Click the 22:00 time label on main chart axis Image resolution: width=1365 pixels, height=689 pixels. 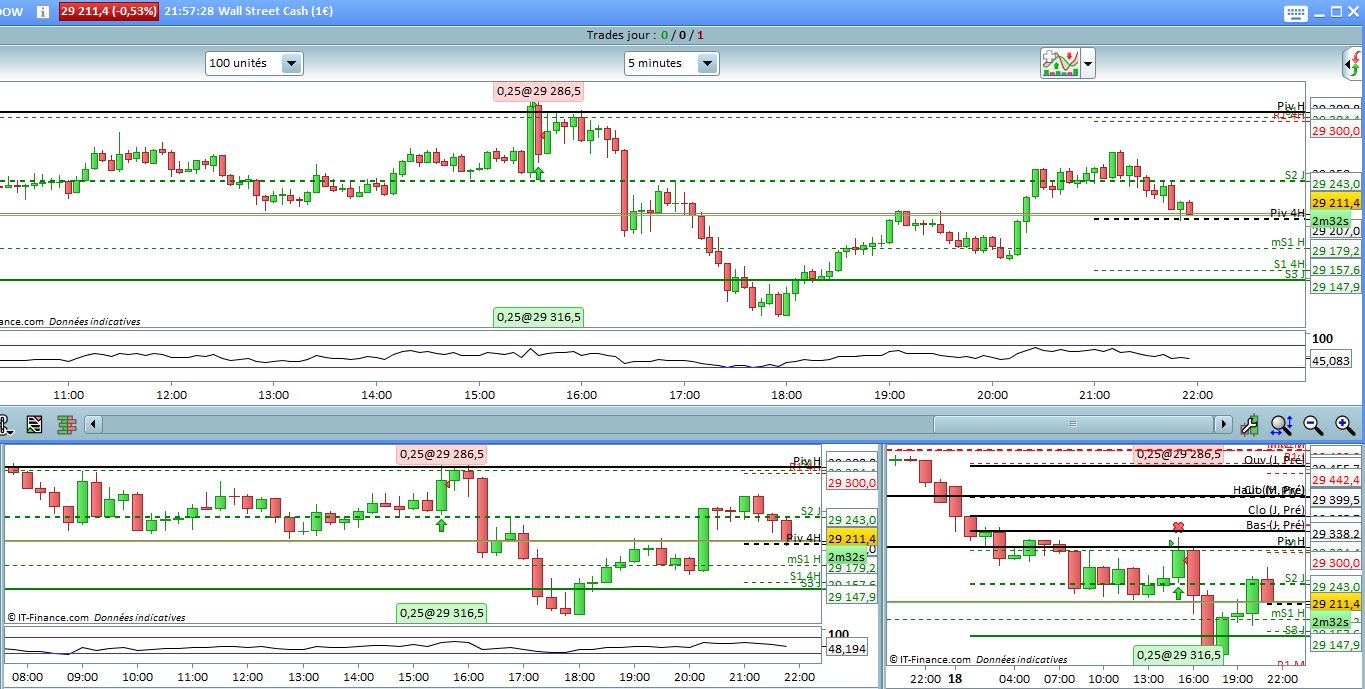point(1197,394)
